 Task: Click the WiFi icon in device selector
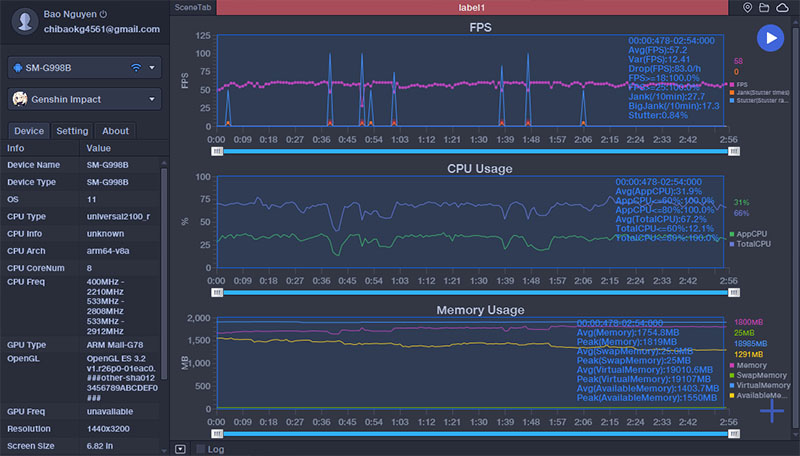pyautogui.click(x=136, y=68)
